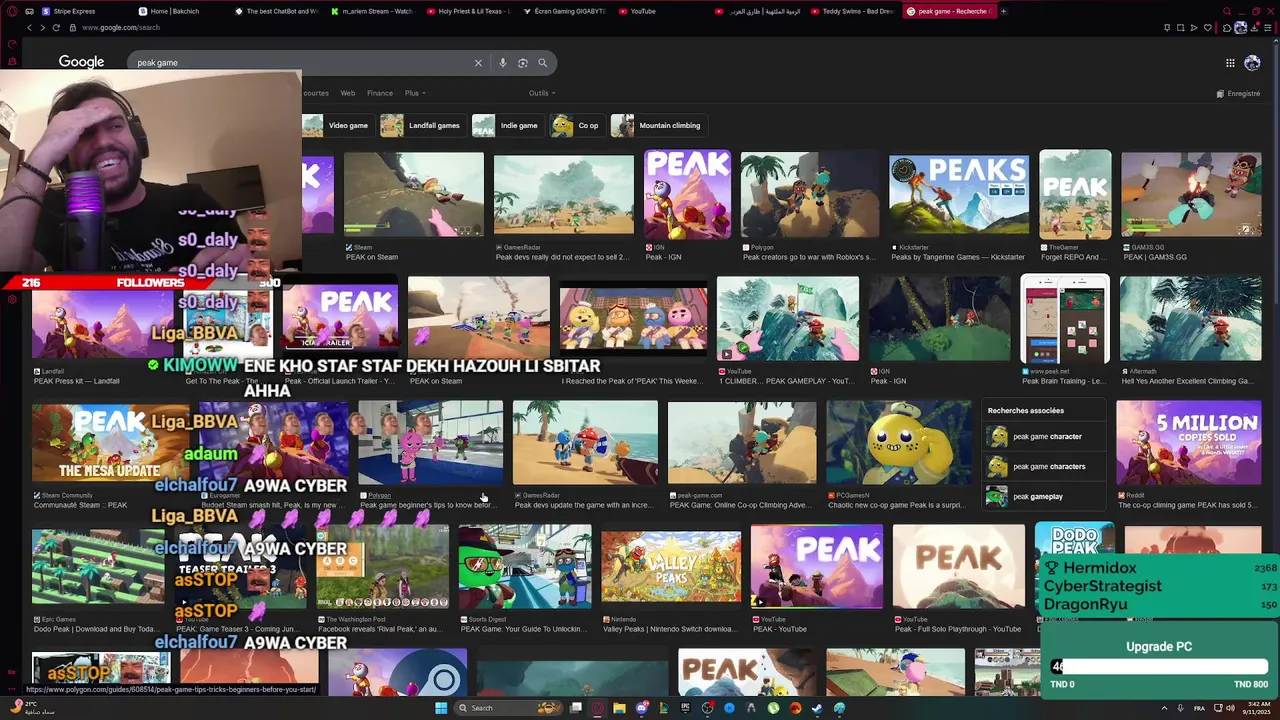Open the 'PEAK | GAM3S.GG' image

tap(1191, 195)
